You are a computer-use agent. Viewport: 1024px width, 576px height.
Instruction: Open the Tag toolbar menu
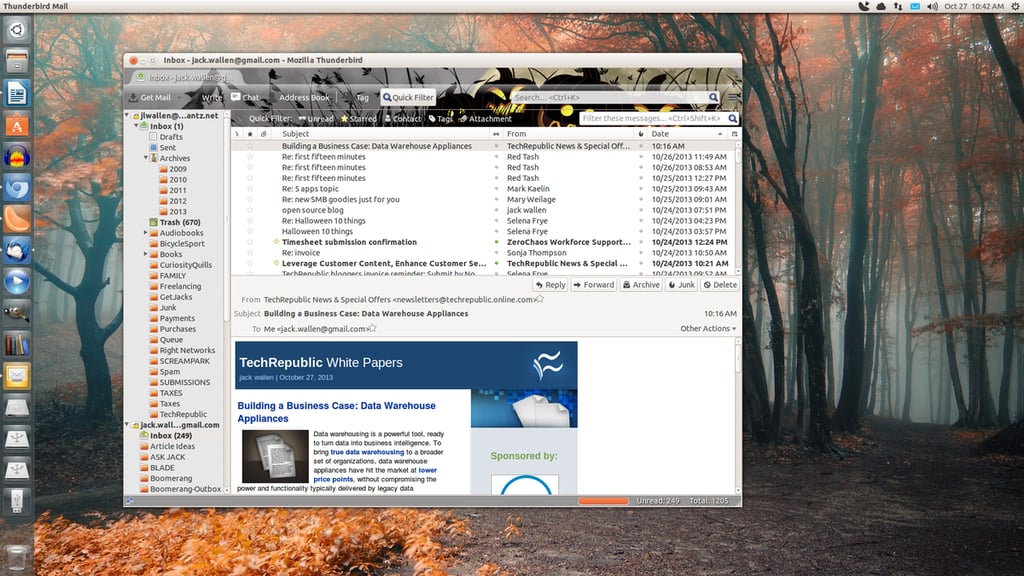click(362, 97)
